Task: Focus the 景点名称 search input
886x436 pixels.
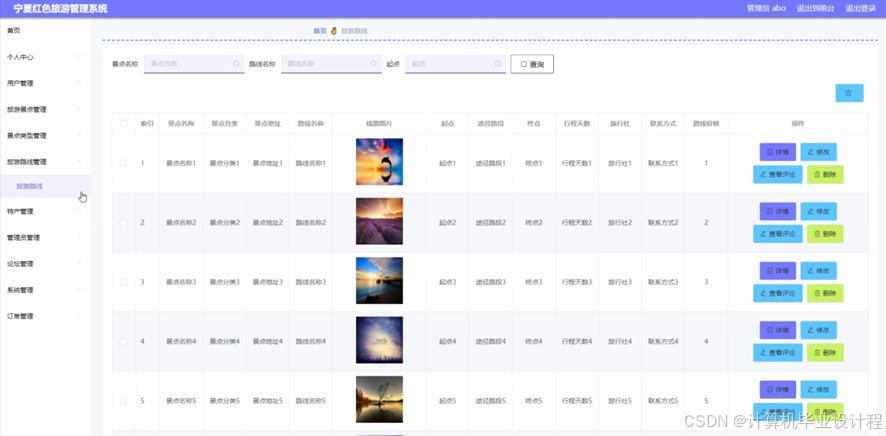Action: (x=194, y=64)
